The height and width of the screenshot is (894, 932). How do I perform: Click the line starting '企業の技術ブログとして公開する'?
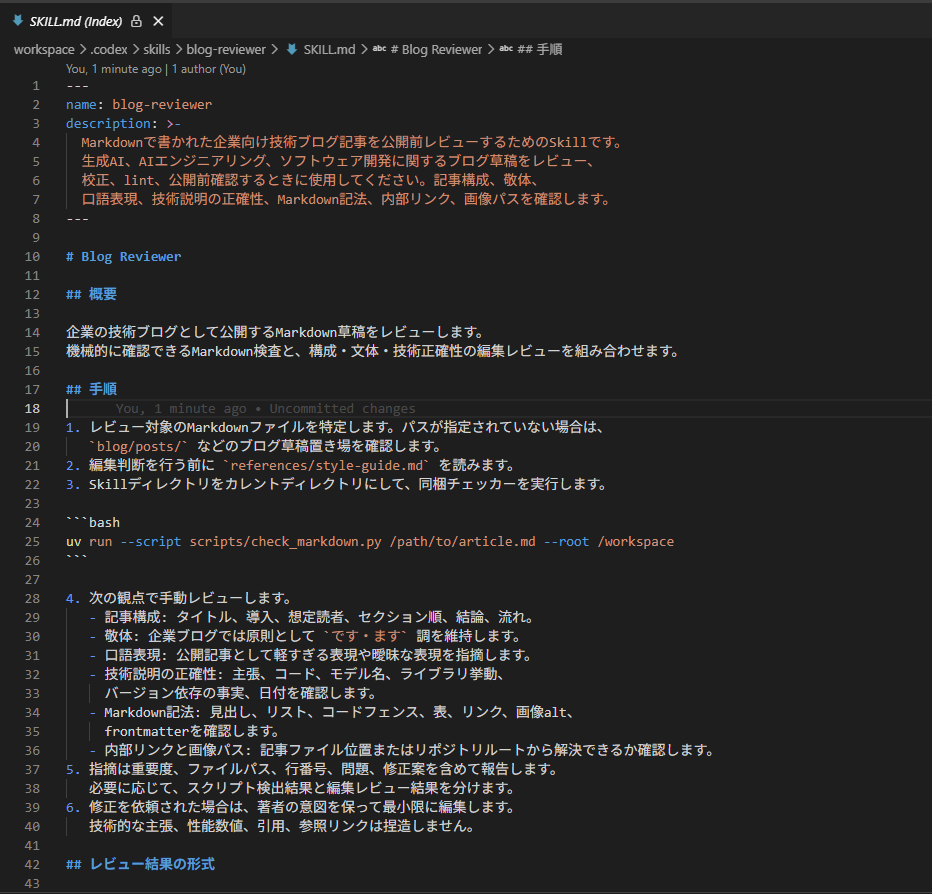pyautogui.click(x=276, y=332)
